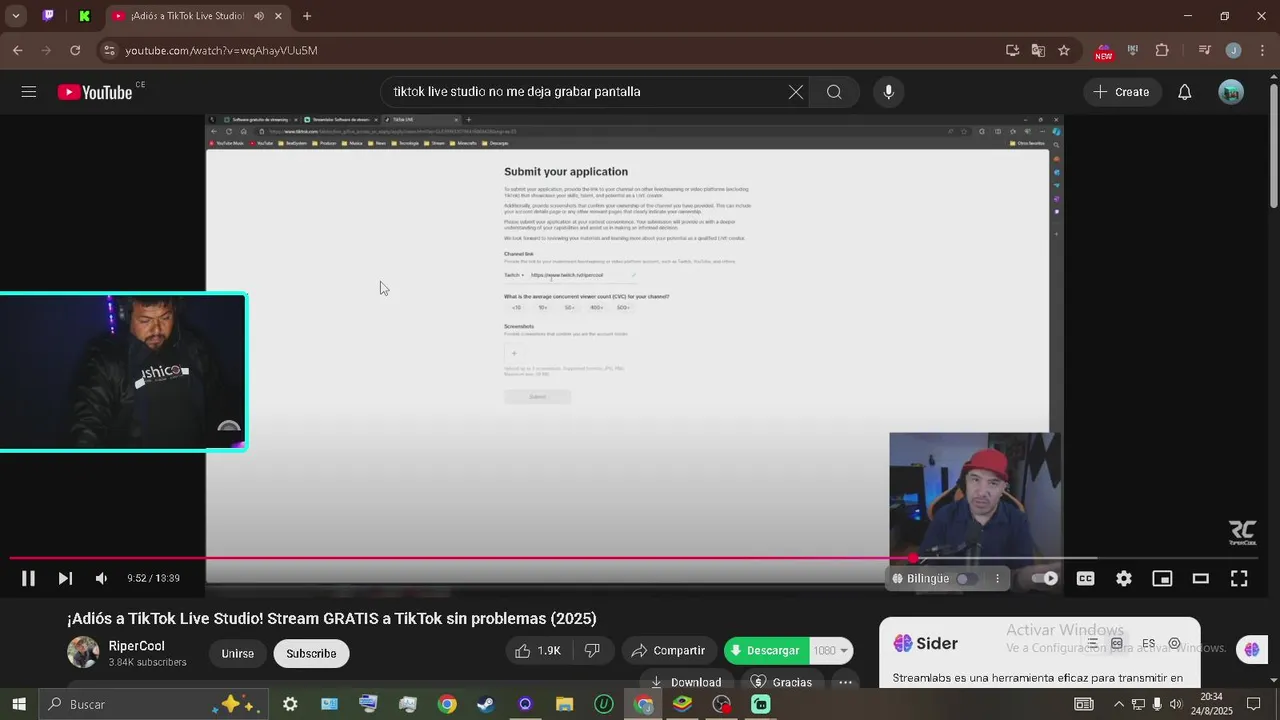The image size is (1280, 720).
Task: Open the Chrome profile avatar
Action: (1234, 50)
